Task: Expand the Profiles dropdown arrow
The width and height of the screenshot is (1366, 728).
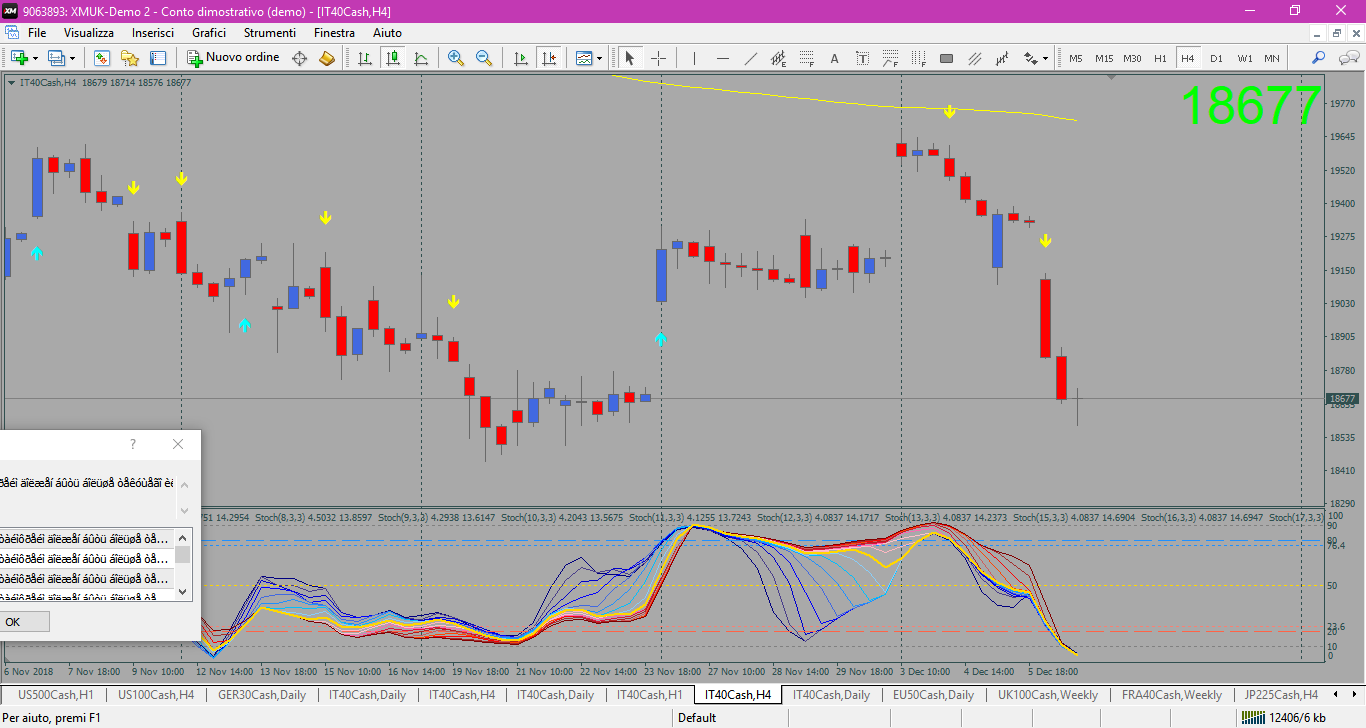Action: (72, 58)
